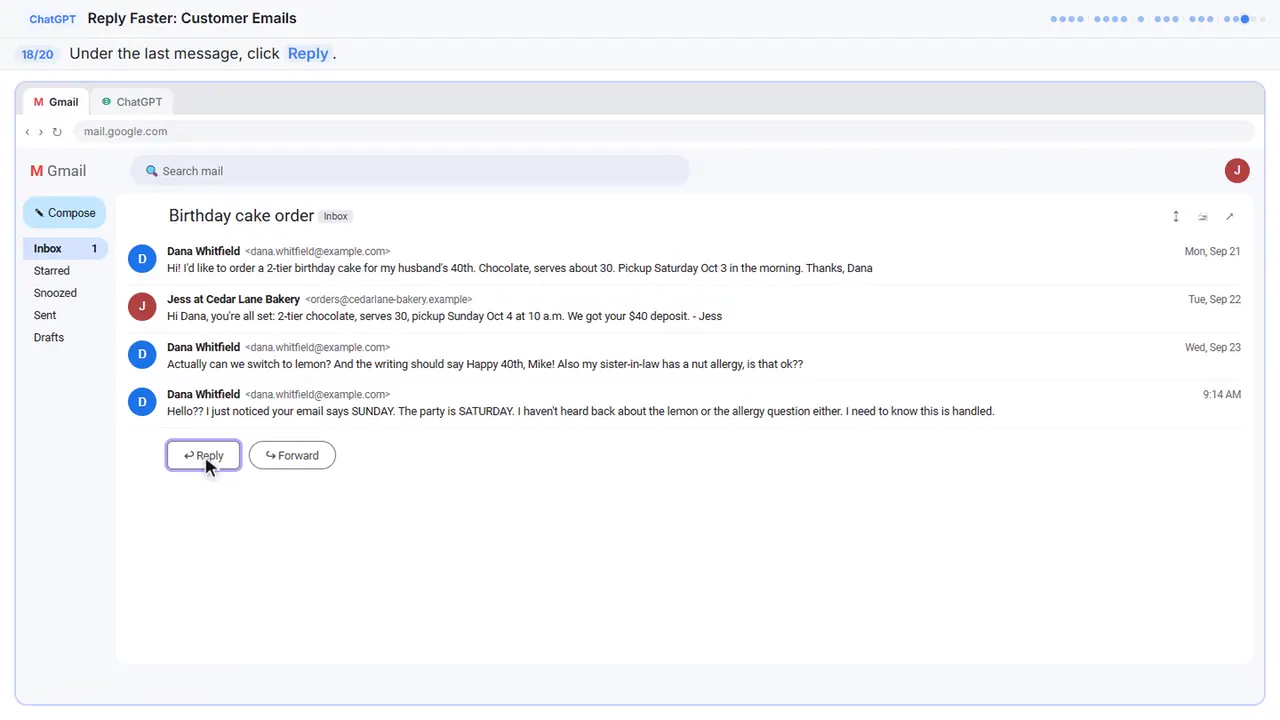Click the mail.google.com address bar
This screenshot has height=720, width=1280.
click(663, 131)
